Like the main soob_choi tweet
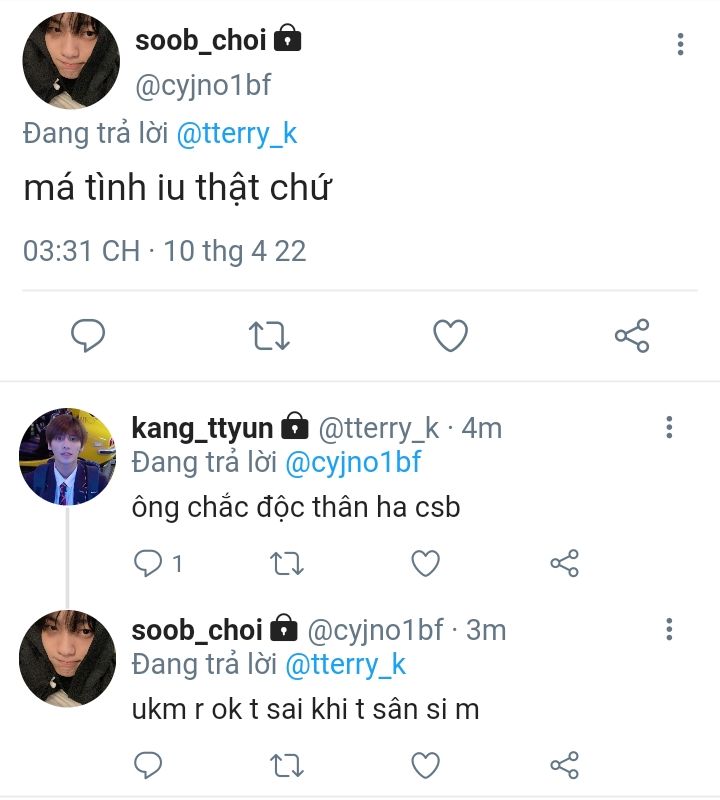Image resolution: width=720 pixels, height=800 pixels. (x=450, y=336)
